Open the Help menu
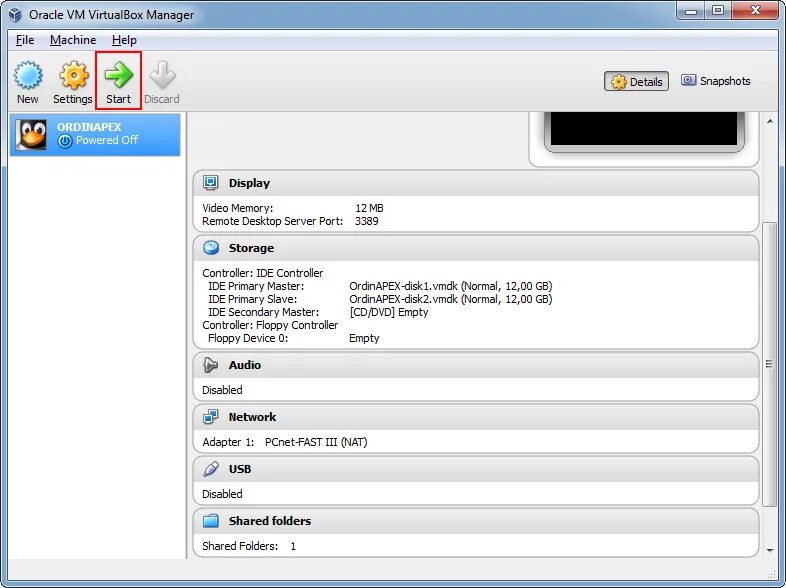 (124, 40)
